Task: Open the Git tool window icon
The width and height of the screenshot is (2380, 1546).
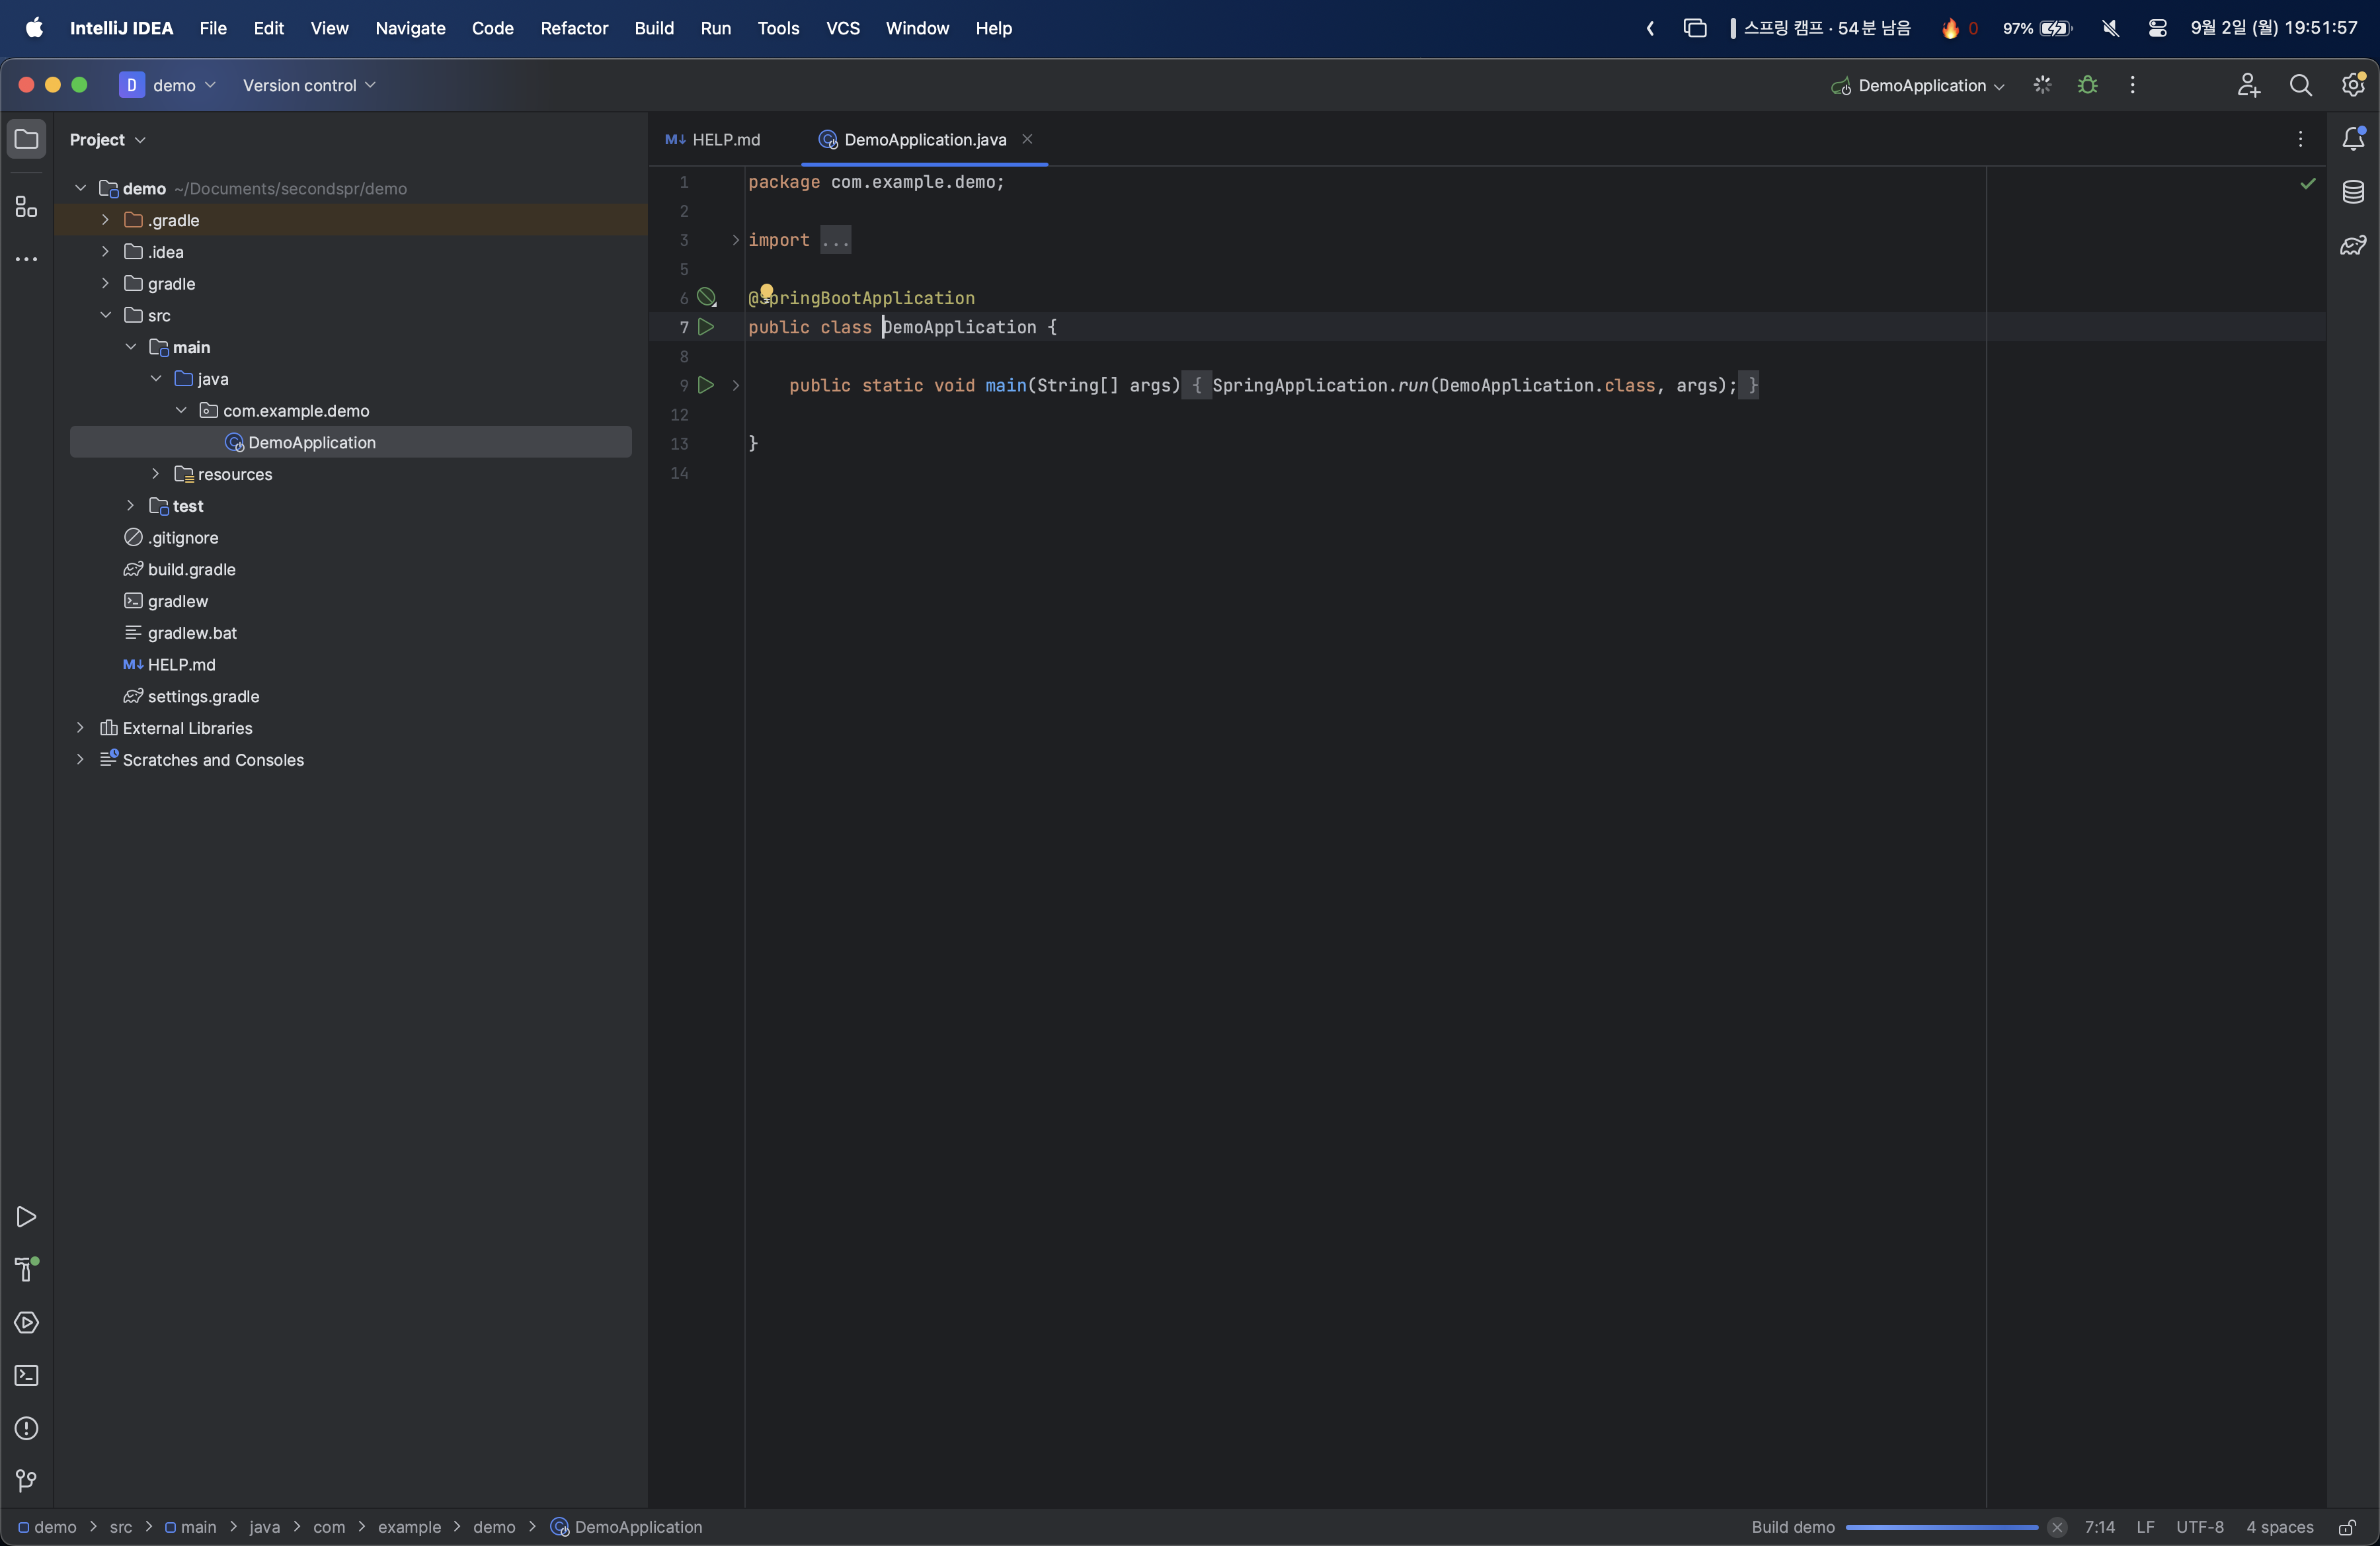Action: click(26, 1481)
